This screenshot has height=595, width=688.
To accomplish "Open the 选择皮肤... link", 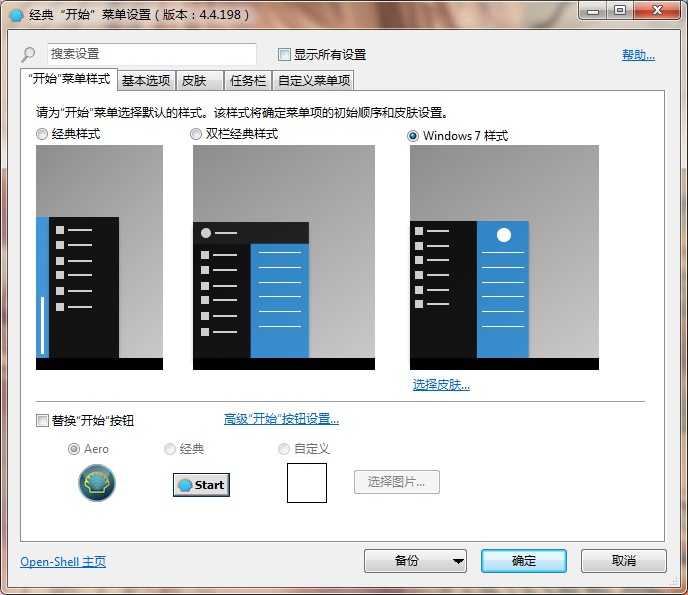I will coord(441,384).
